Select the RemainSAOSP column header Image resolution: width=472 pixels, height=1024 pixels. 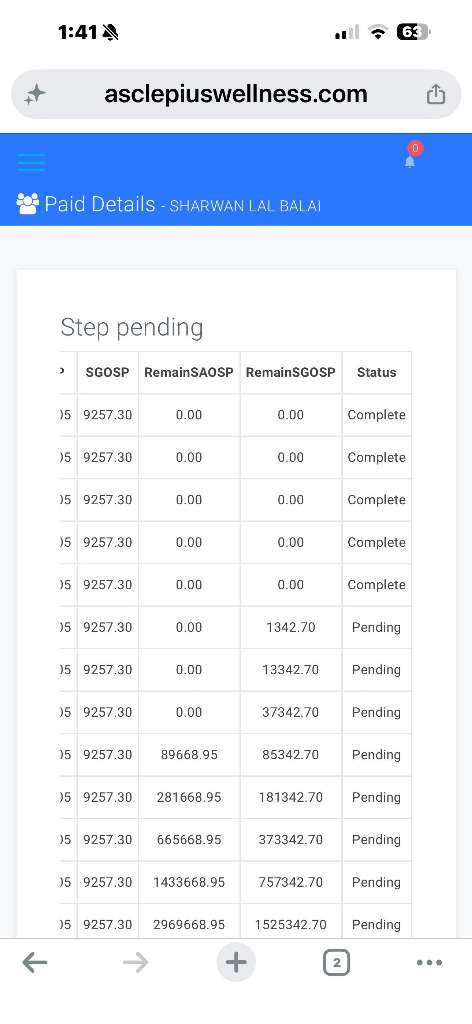pos(189,372)
